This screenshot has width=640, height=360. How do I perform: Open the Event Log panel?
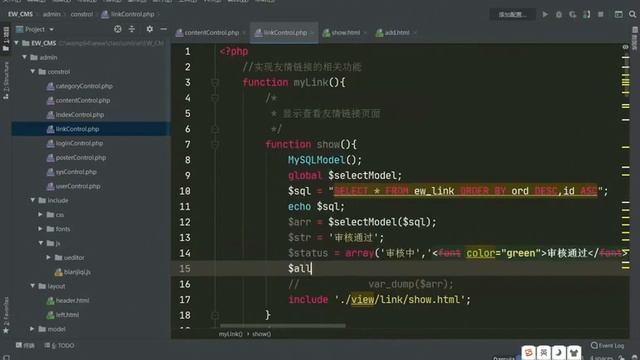click(607, 345)
